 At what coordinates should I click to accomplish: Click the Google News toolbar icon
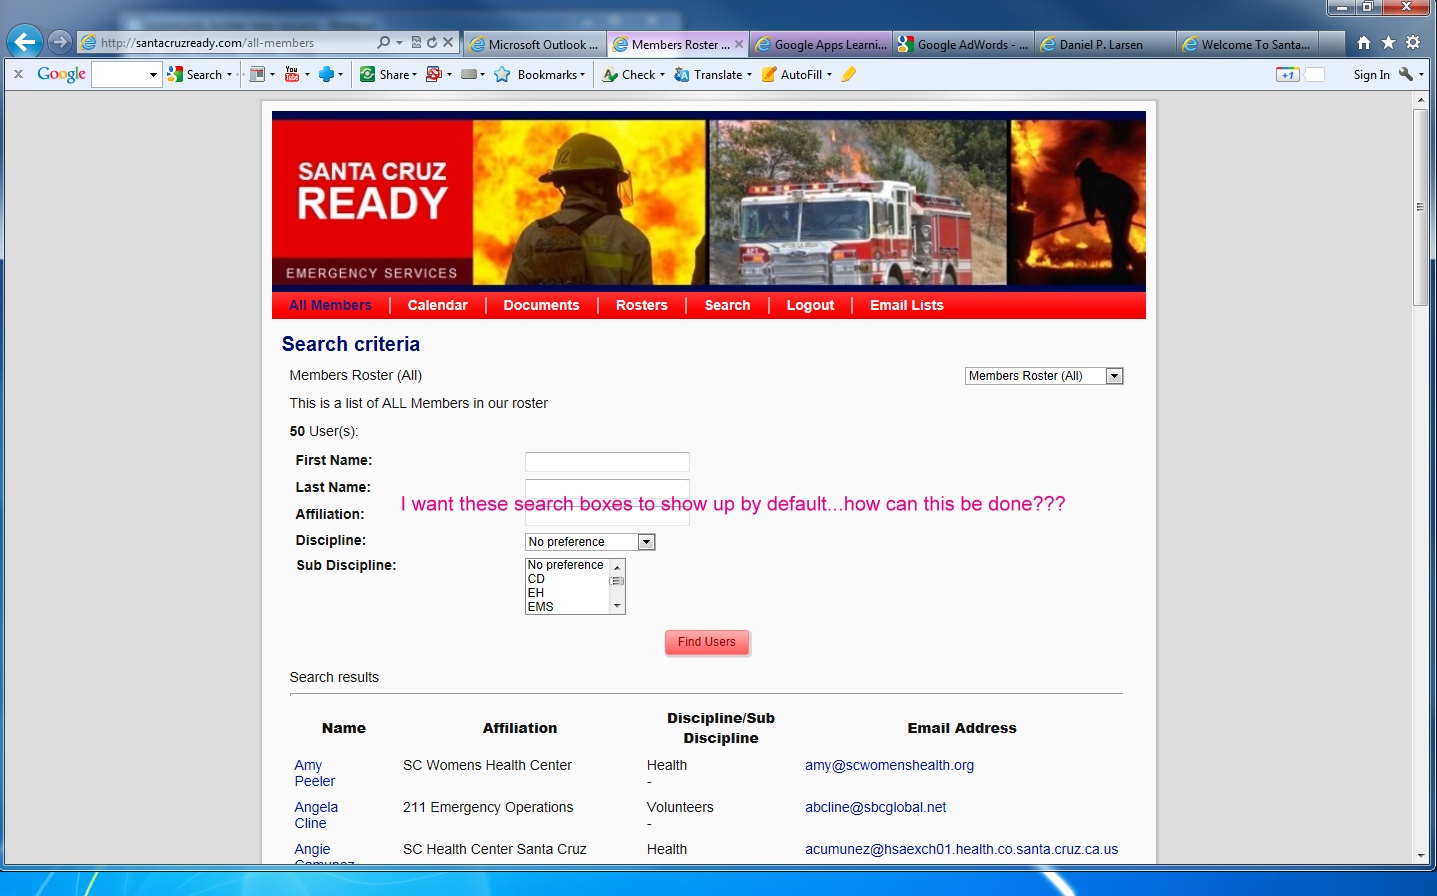(x=257, y=74)
